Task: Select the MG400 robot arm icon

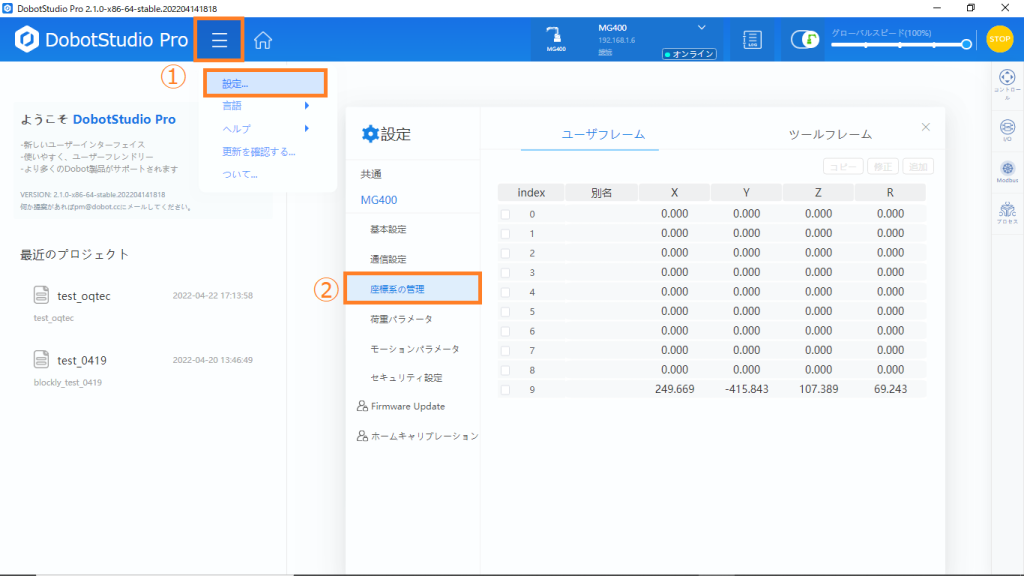Action: click(555, 39)
